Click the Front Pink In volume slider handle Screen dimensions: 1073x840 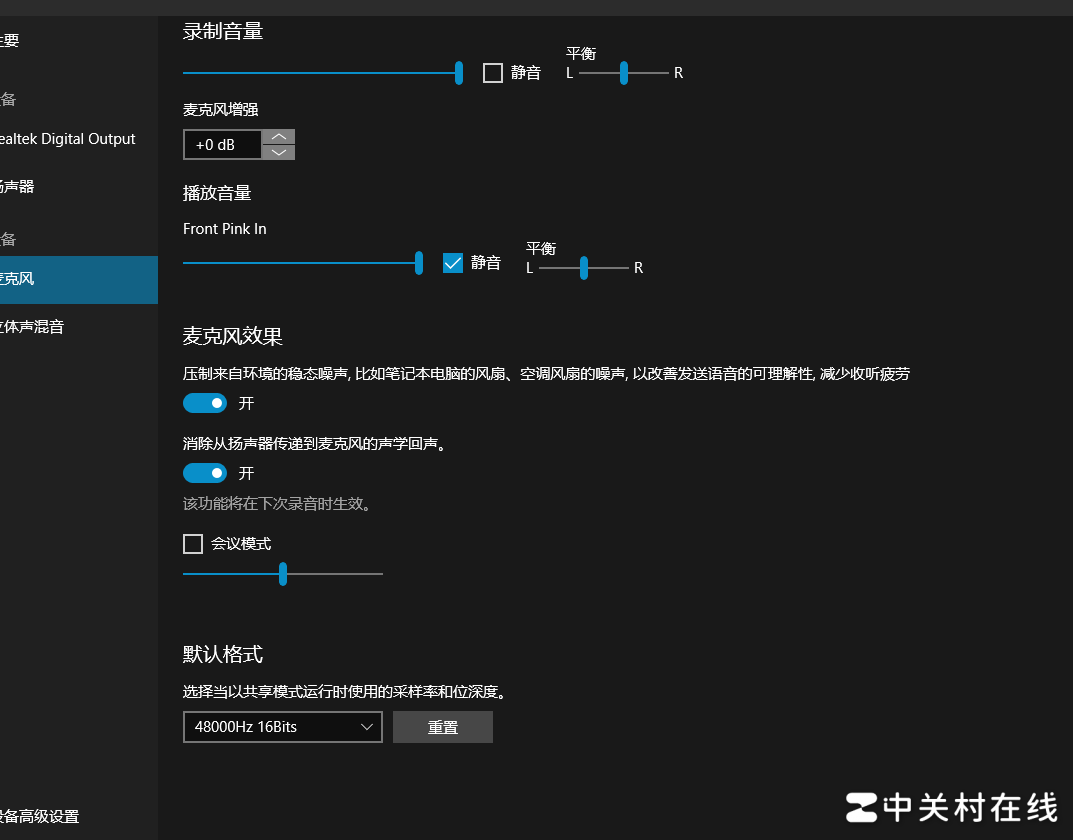pyautogui.click(x=419, y=263)
